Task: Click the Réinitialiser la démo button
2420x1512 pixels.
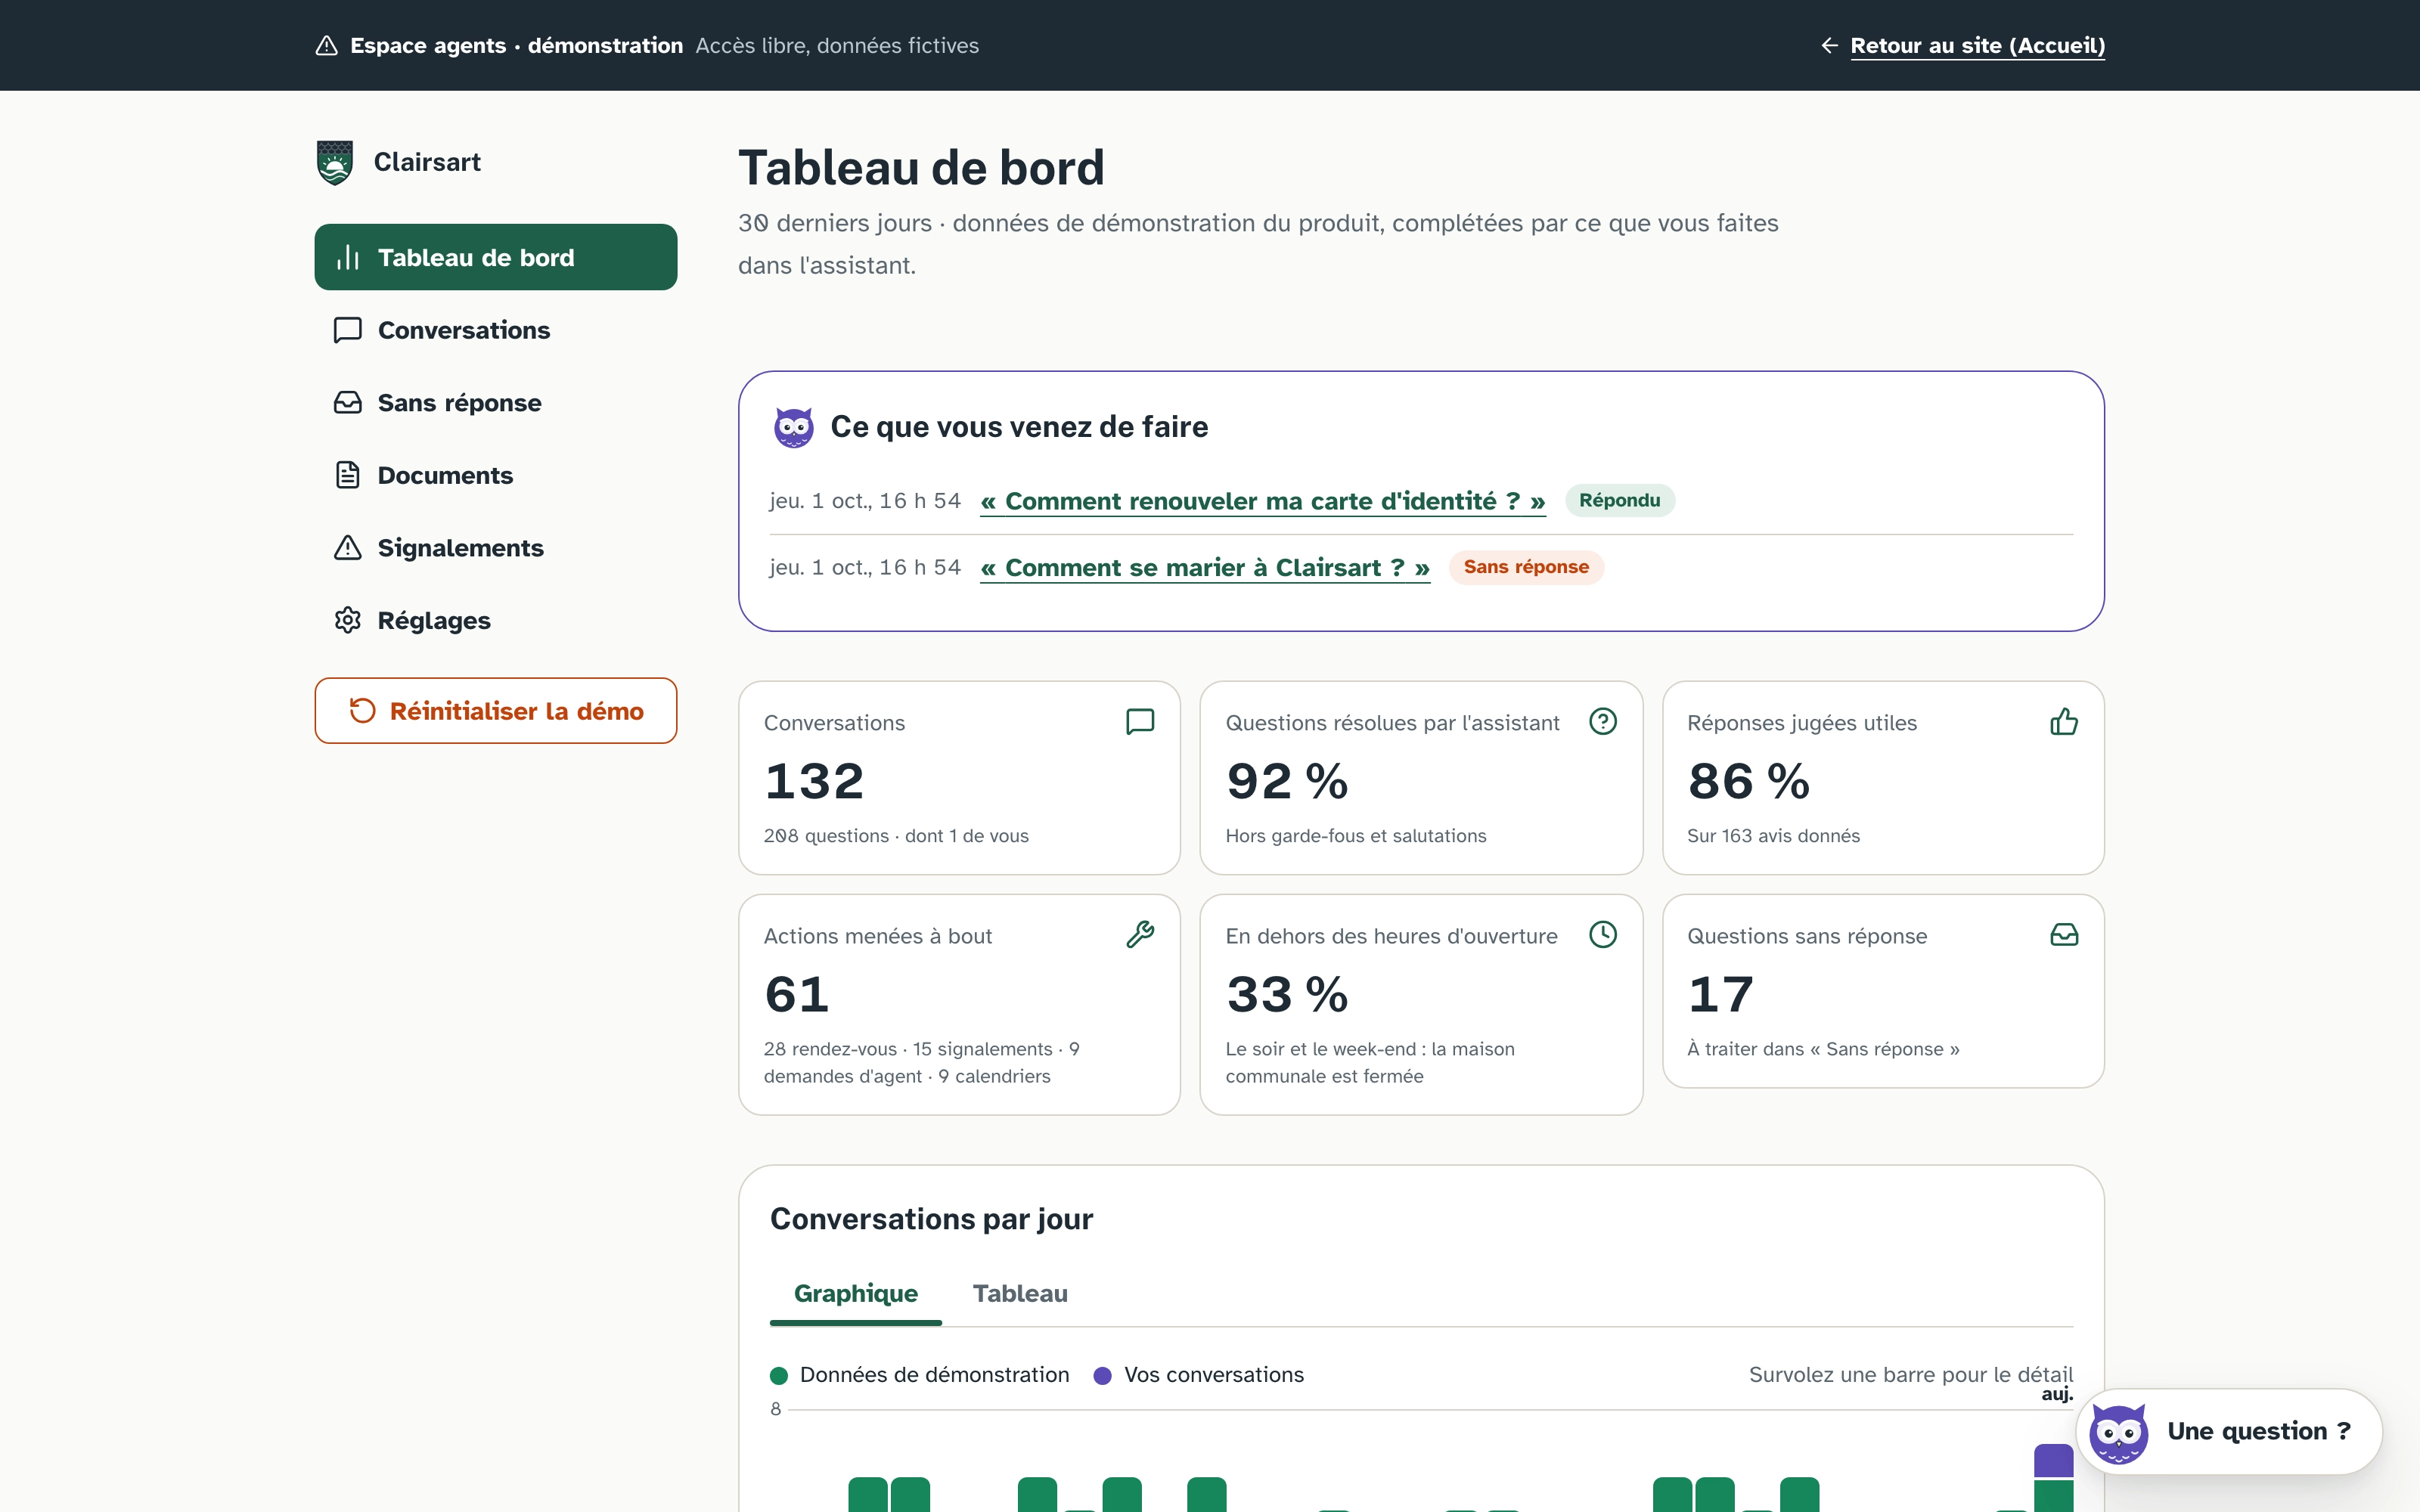Action: (496, 711)
